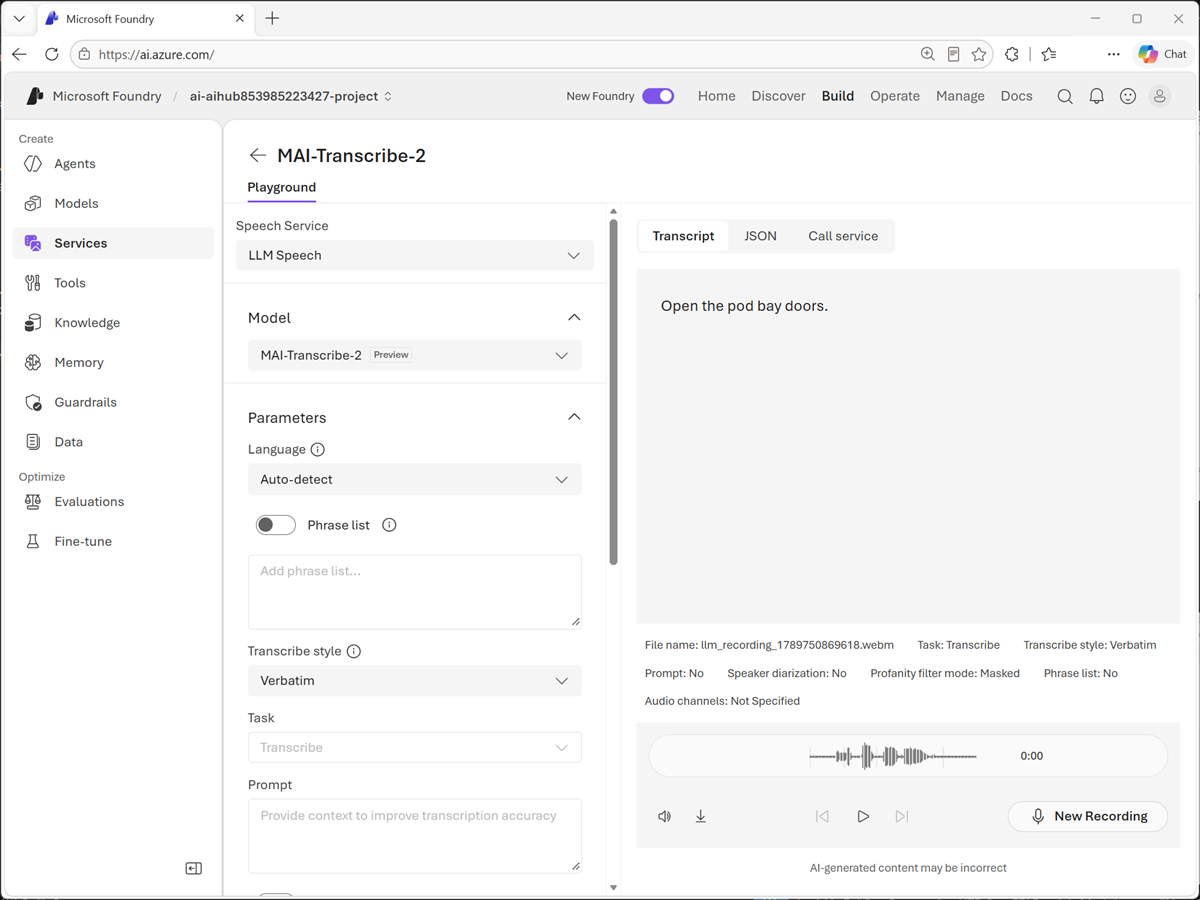Refresh the browser page
The height and width of the screenshot is (900, 1200).
coord(52,54)
